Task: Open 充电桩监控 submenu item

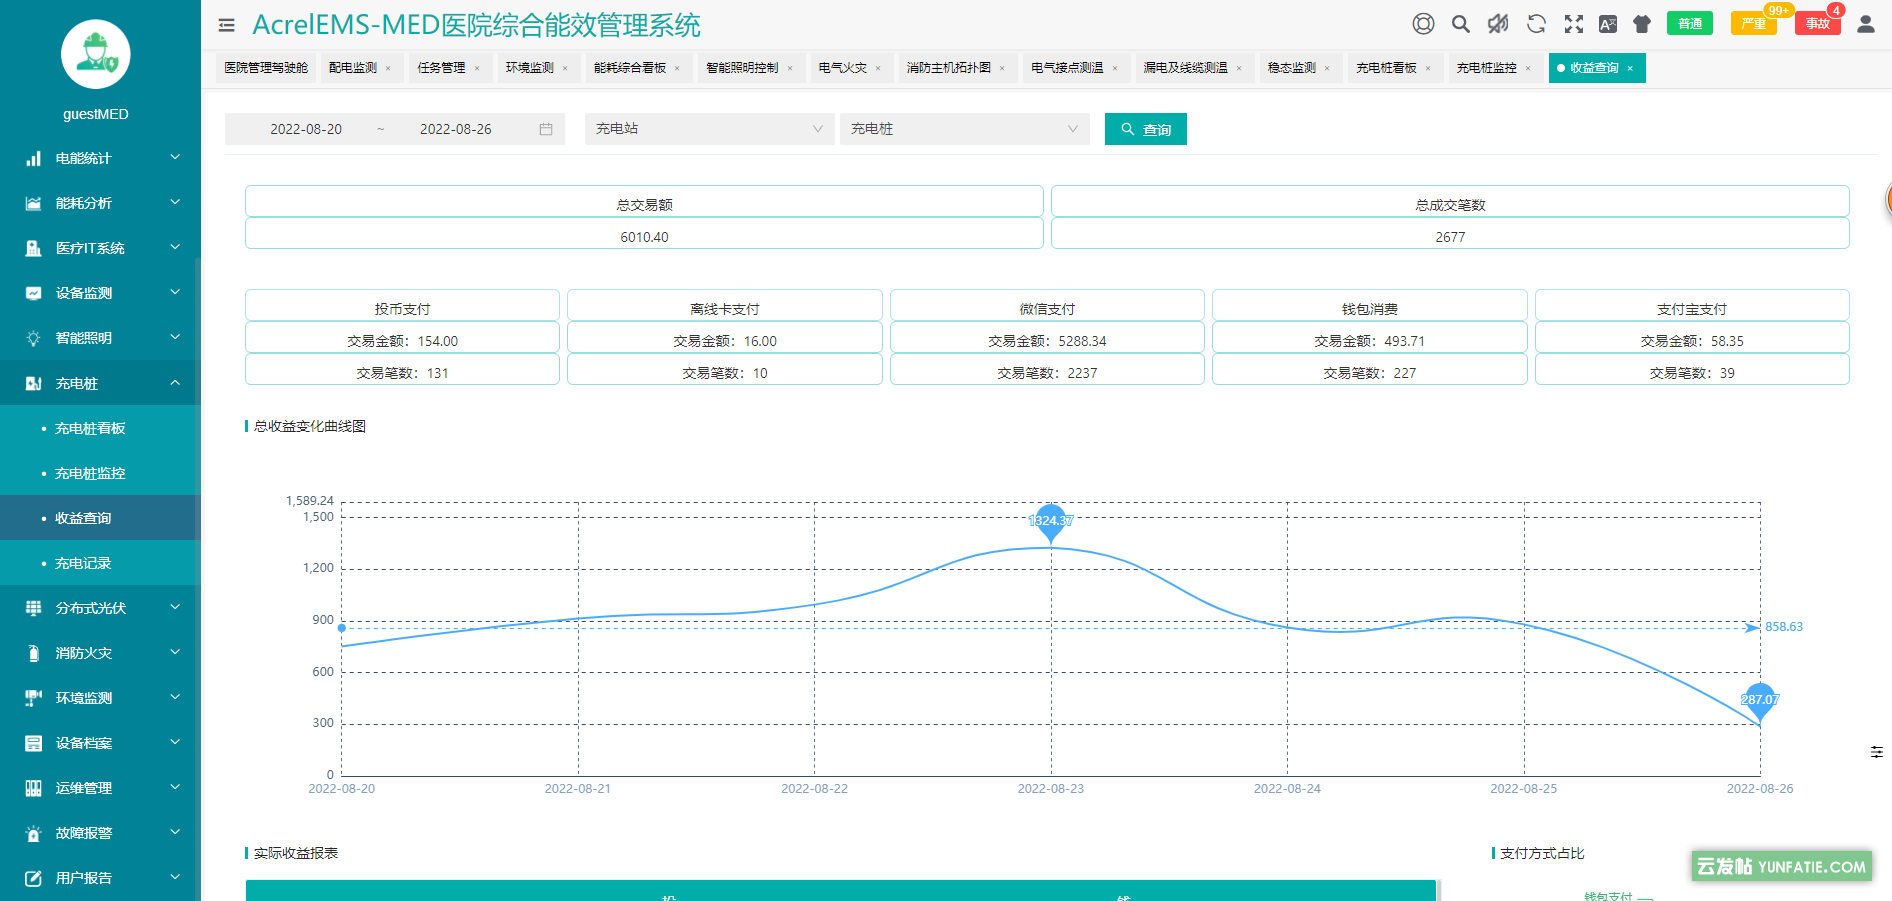Action: point(100,473)
